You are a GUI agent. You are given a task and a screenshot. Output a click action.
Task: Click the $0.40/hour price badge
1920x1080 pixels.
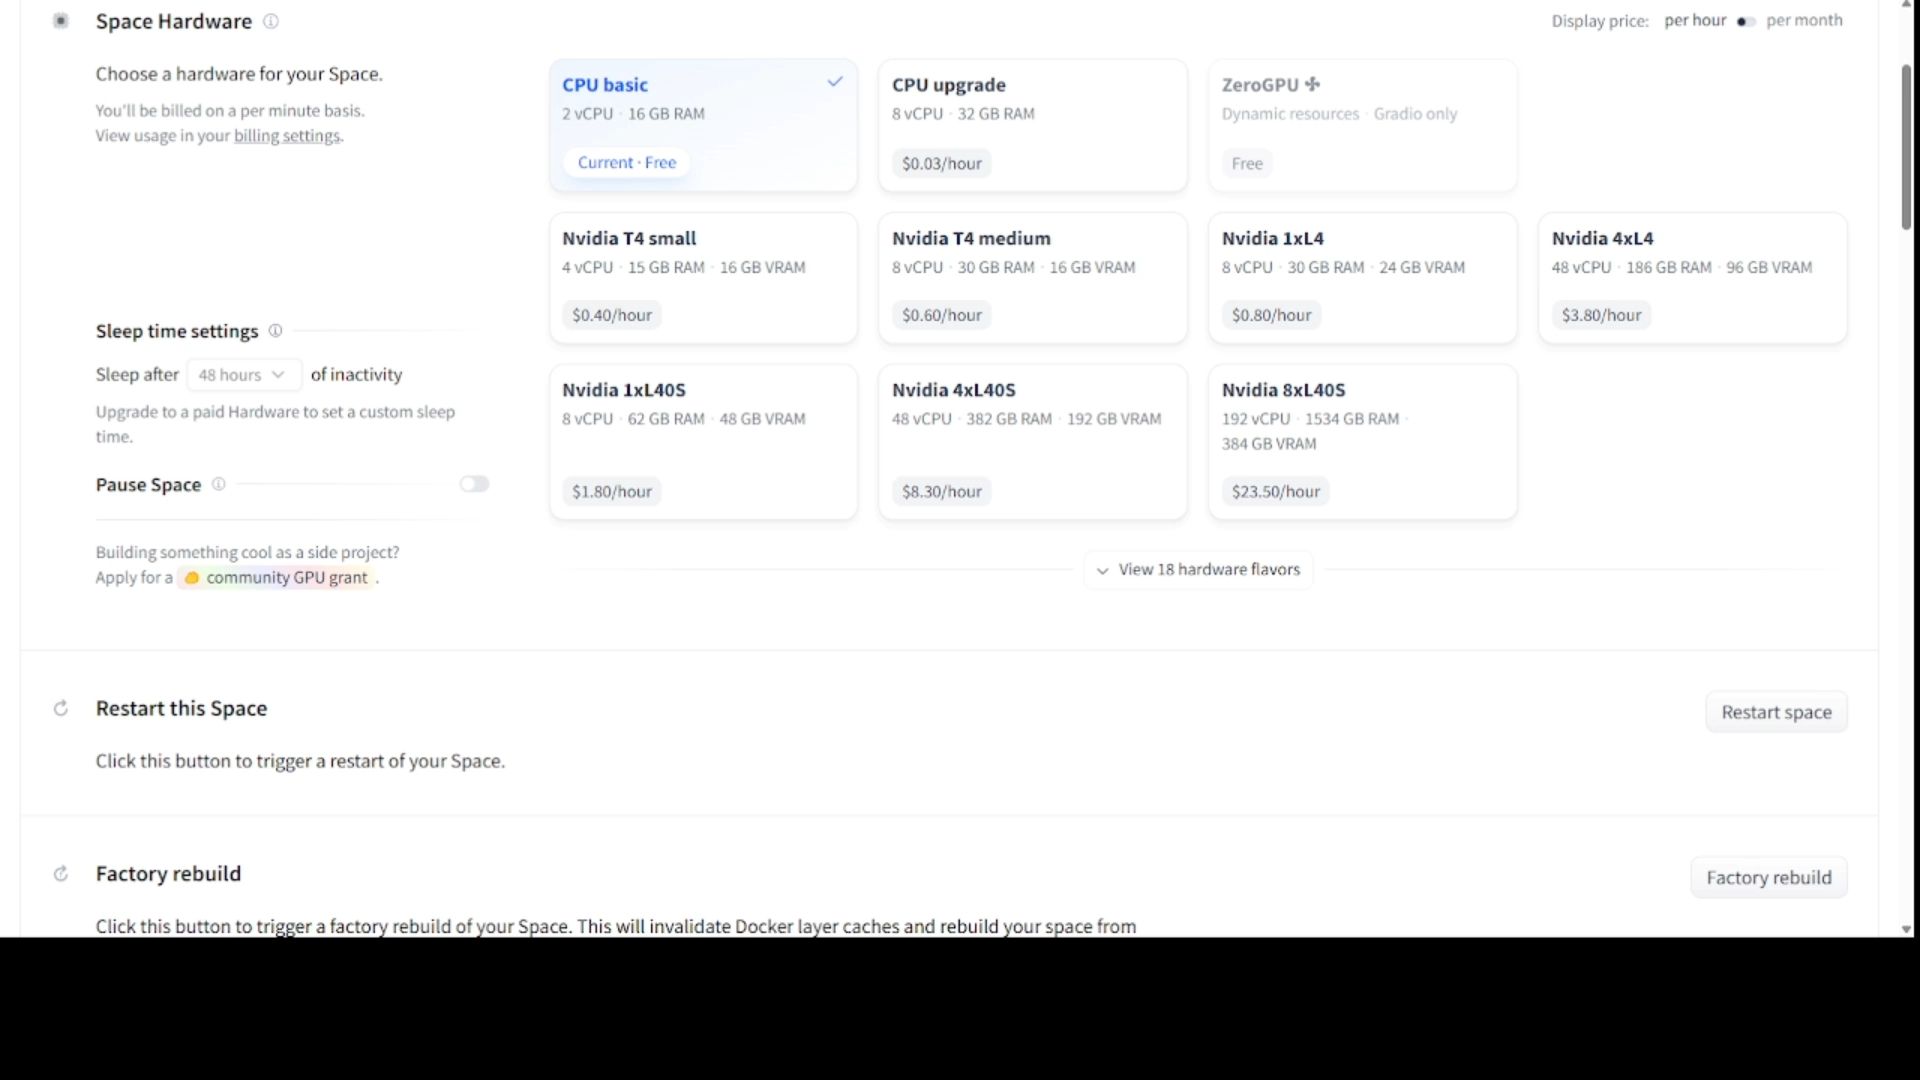click(611, 316)
